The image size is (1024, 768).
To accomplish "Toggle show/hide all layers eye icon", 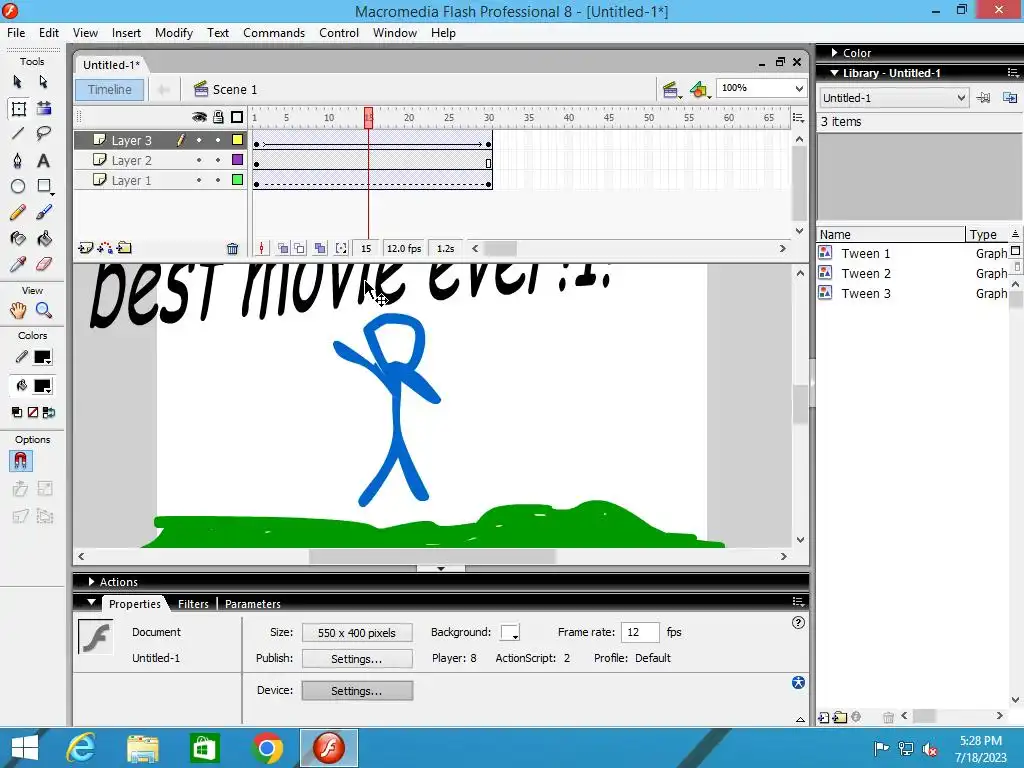I will click(x=199, y=117).
